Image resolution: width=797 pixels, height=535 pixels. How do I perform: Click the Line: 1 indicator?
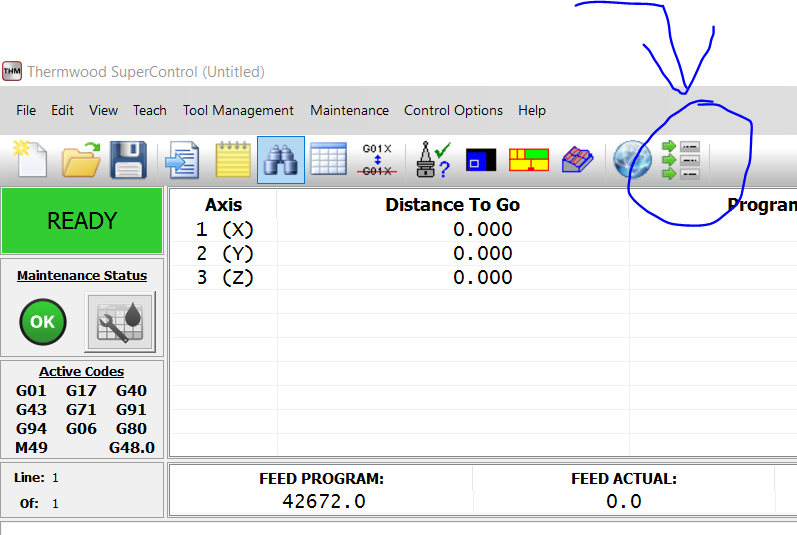click(x=36, y=478)
